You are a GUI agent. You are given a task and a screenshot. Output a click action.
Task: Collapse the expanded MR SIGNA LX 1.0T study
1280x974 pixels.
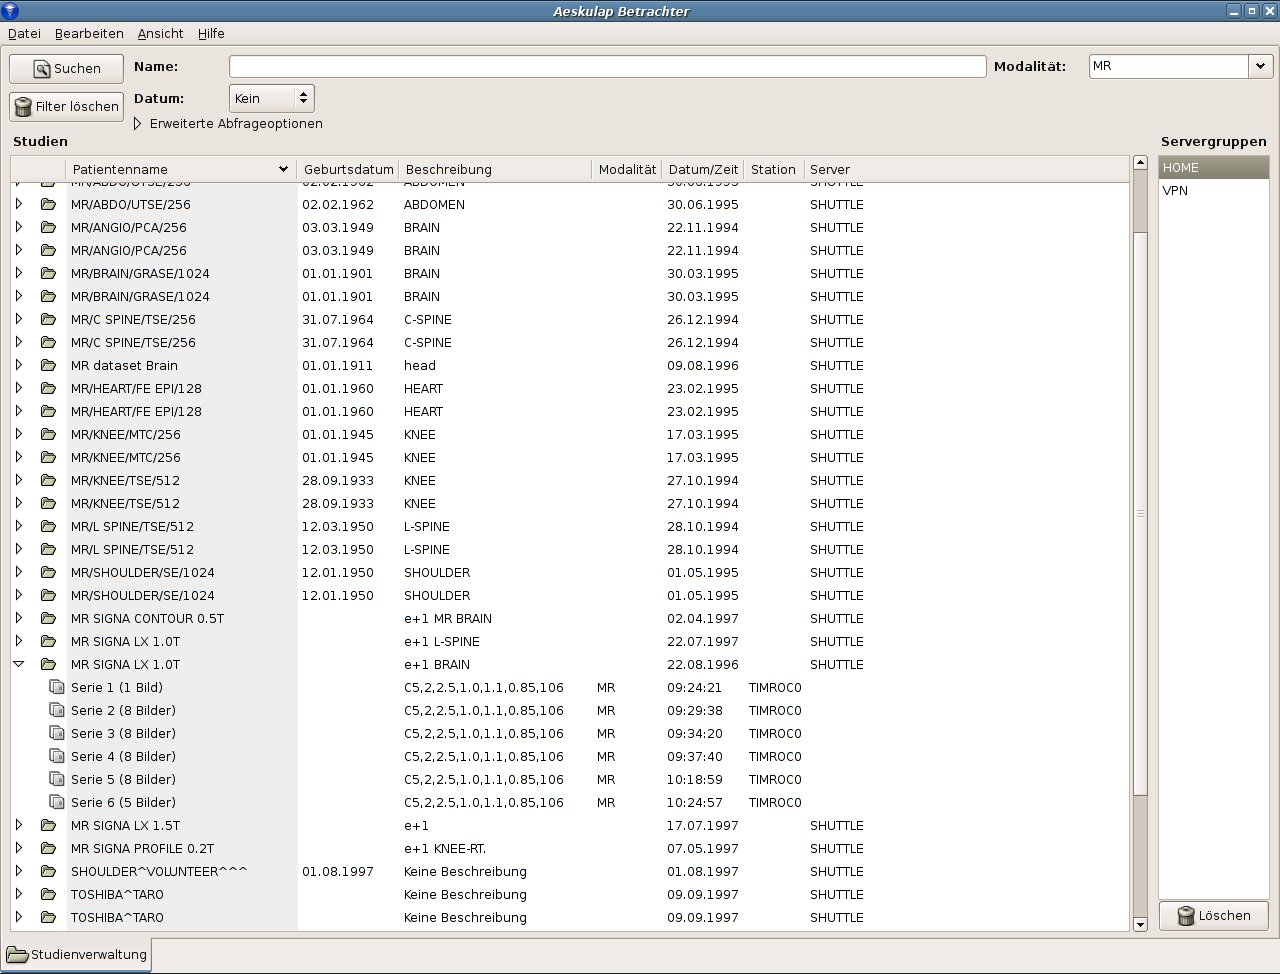(x=18, y=665)
